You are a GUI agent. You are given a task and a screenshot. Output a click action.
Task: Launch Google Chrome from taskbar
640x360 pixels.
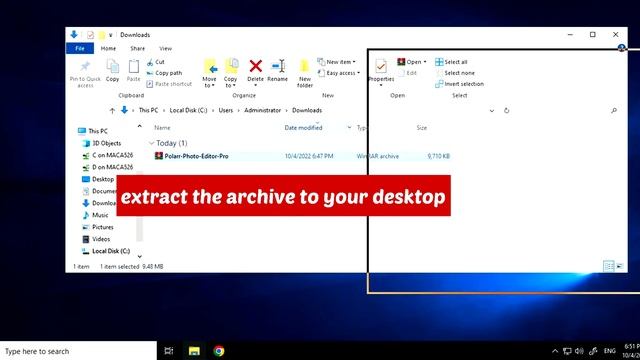click(x=219, y=351)
